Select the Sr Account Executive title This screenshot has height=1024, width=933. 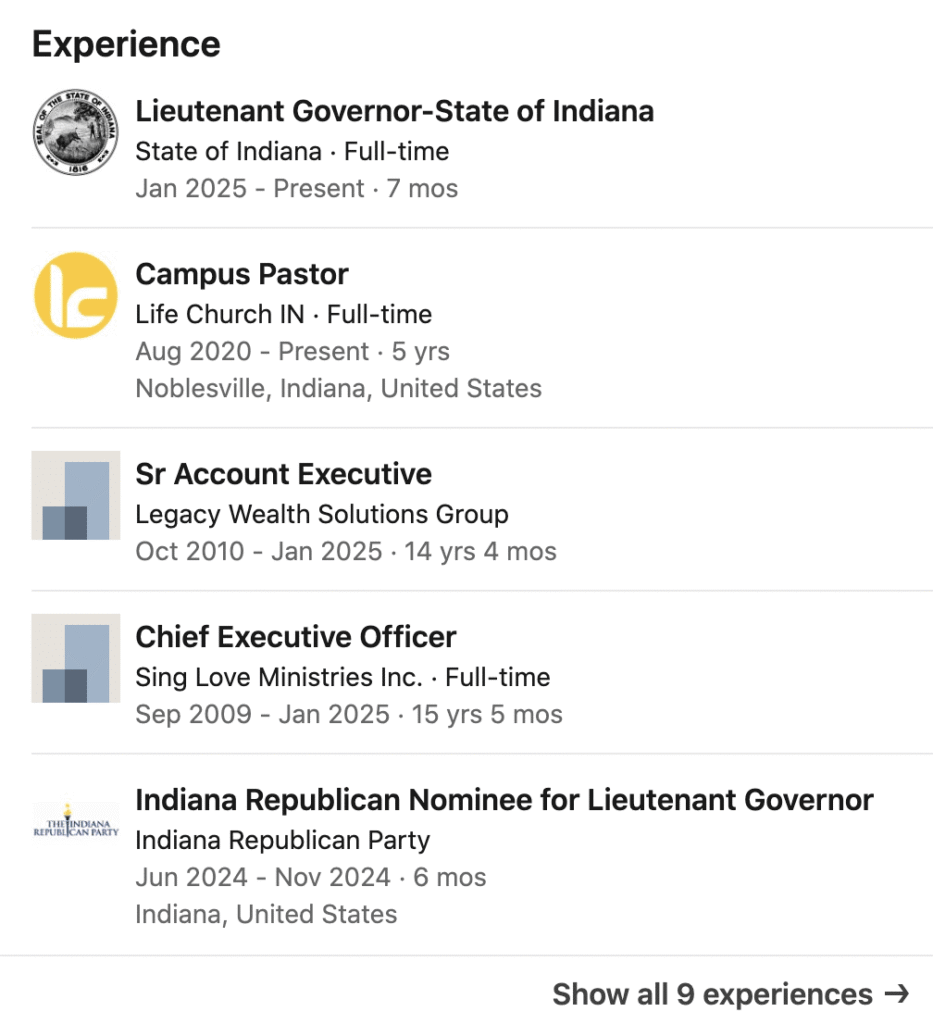(x=284, y=474)
